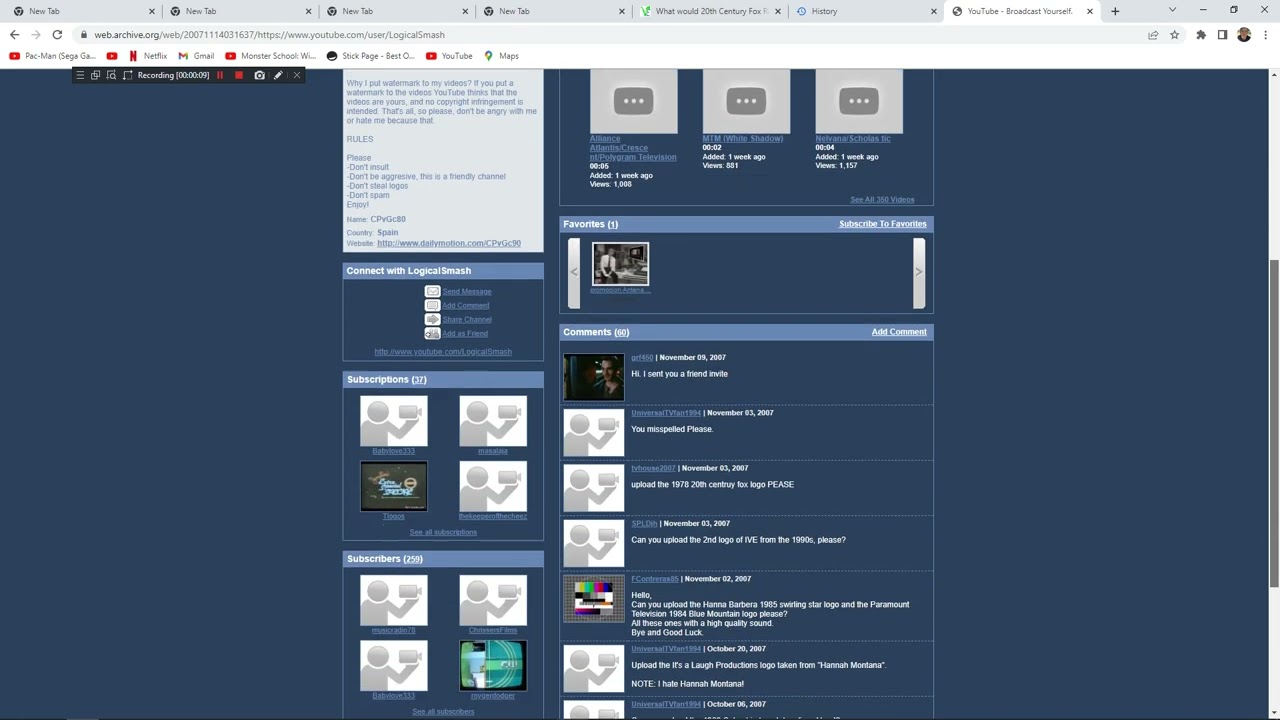Switch to the 20th Century Fox tab
The width and height of the screenshot is (1280, 720).
click(x=708, y=11)
